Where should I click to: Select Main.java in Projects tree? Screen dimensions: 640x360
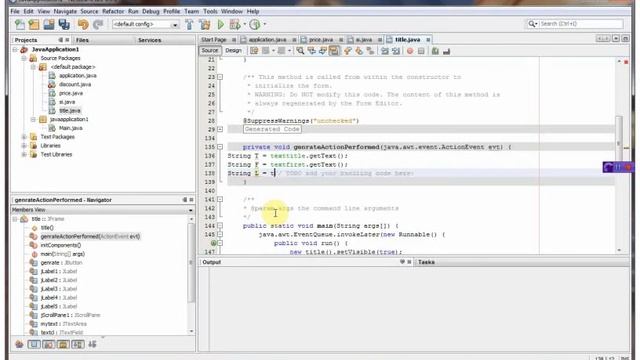click(71, 128)
